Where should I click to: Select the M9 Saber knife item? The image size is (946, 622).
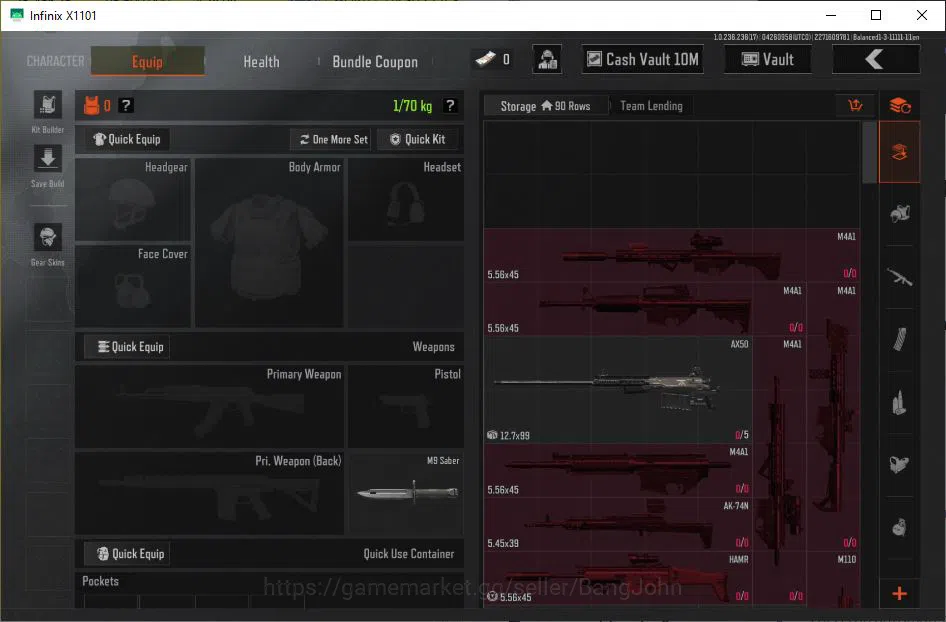coord(406,493)
